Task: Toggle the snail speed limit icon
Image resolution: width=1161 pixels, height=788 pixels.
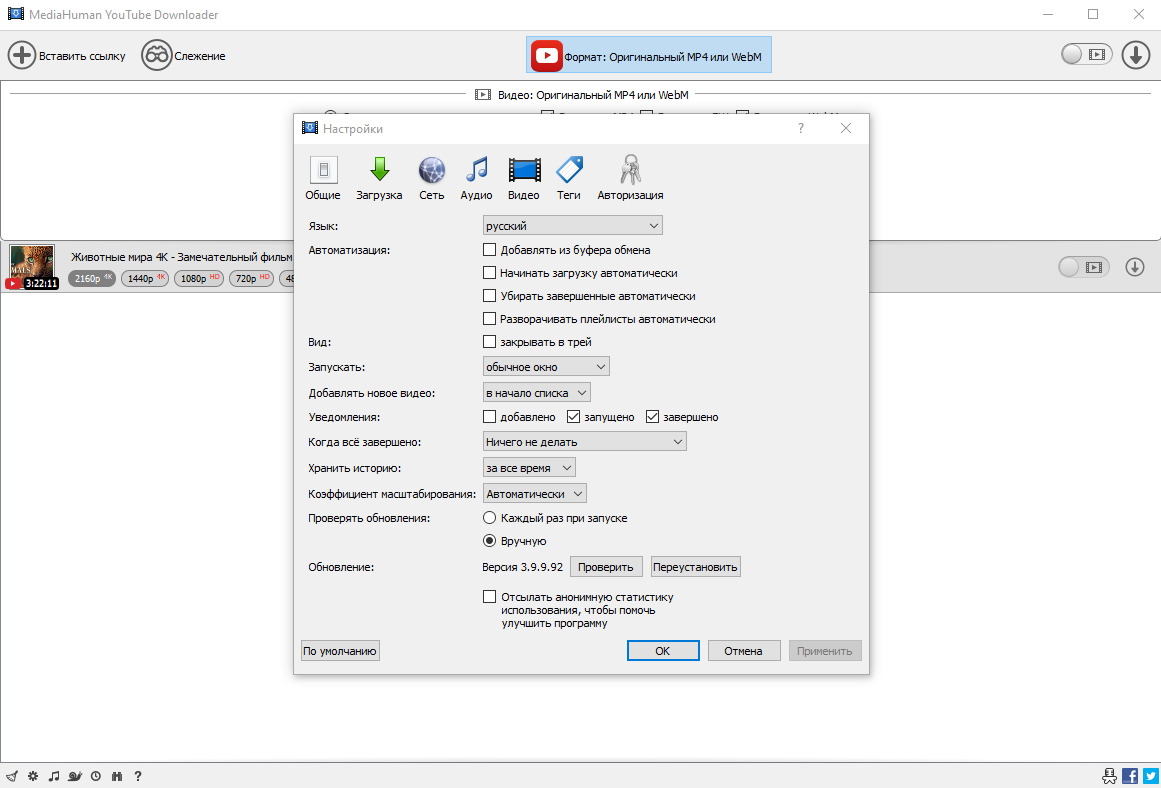Action: coord(75,776)
